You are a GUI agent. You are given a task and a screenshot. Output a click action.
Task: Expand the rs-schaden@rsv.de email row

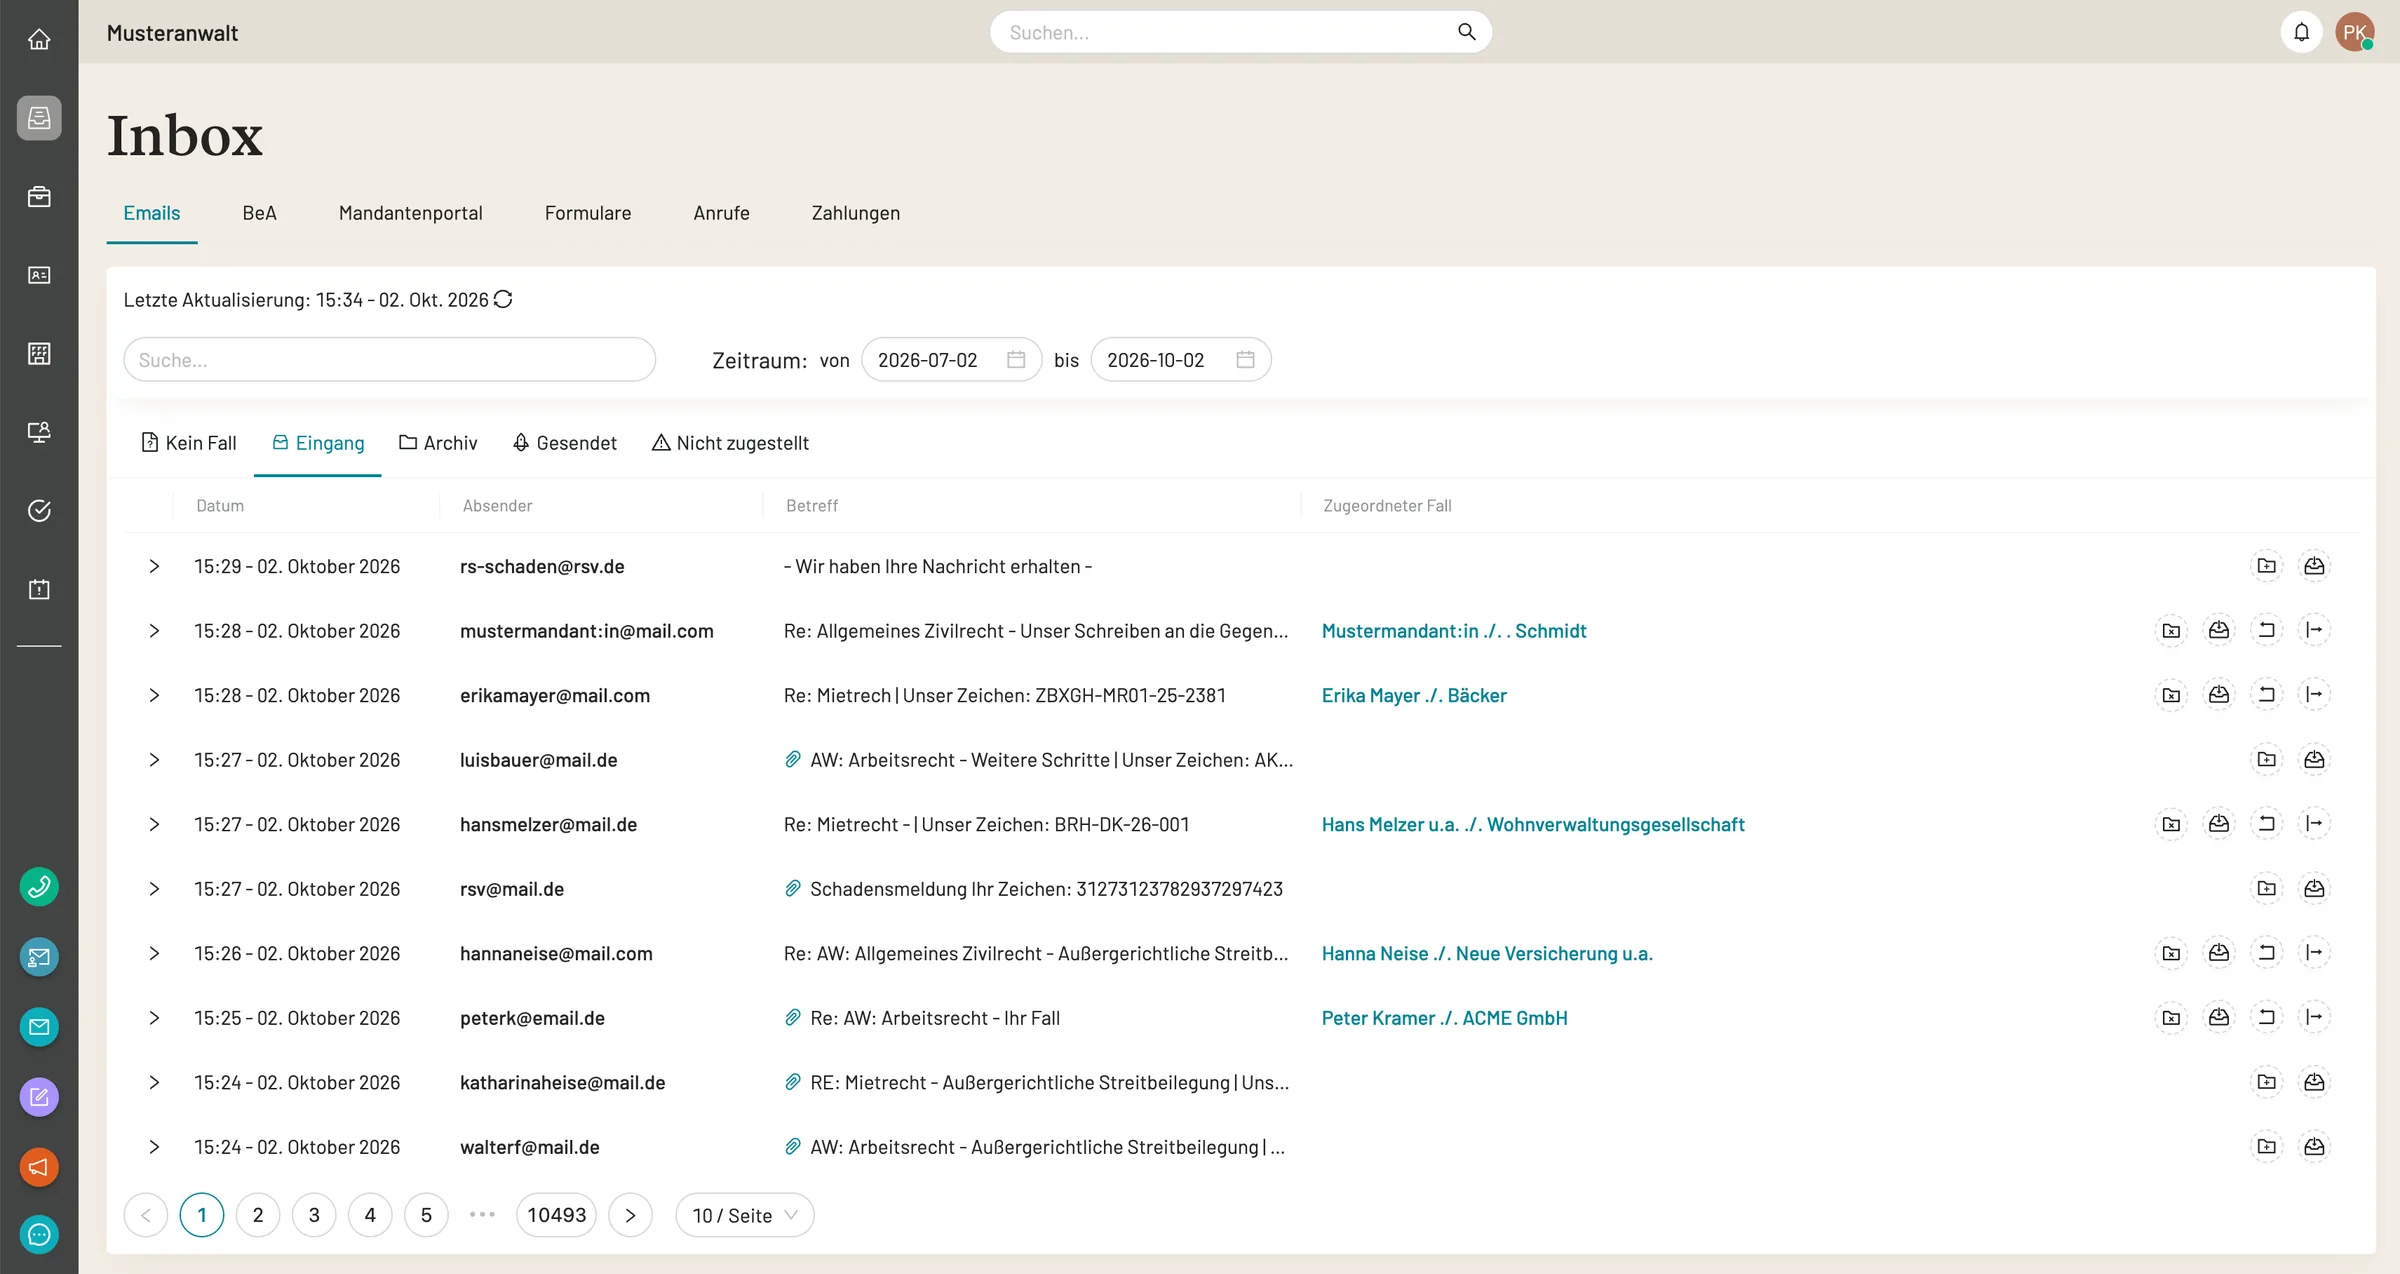pyautogui.click(x=154, y=566)
